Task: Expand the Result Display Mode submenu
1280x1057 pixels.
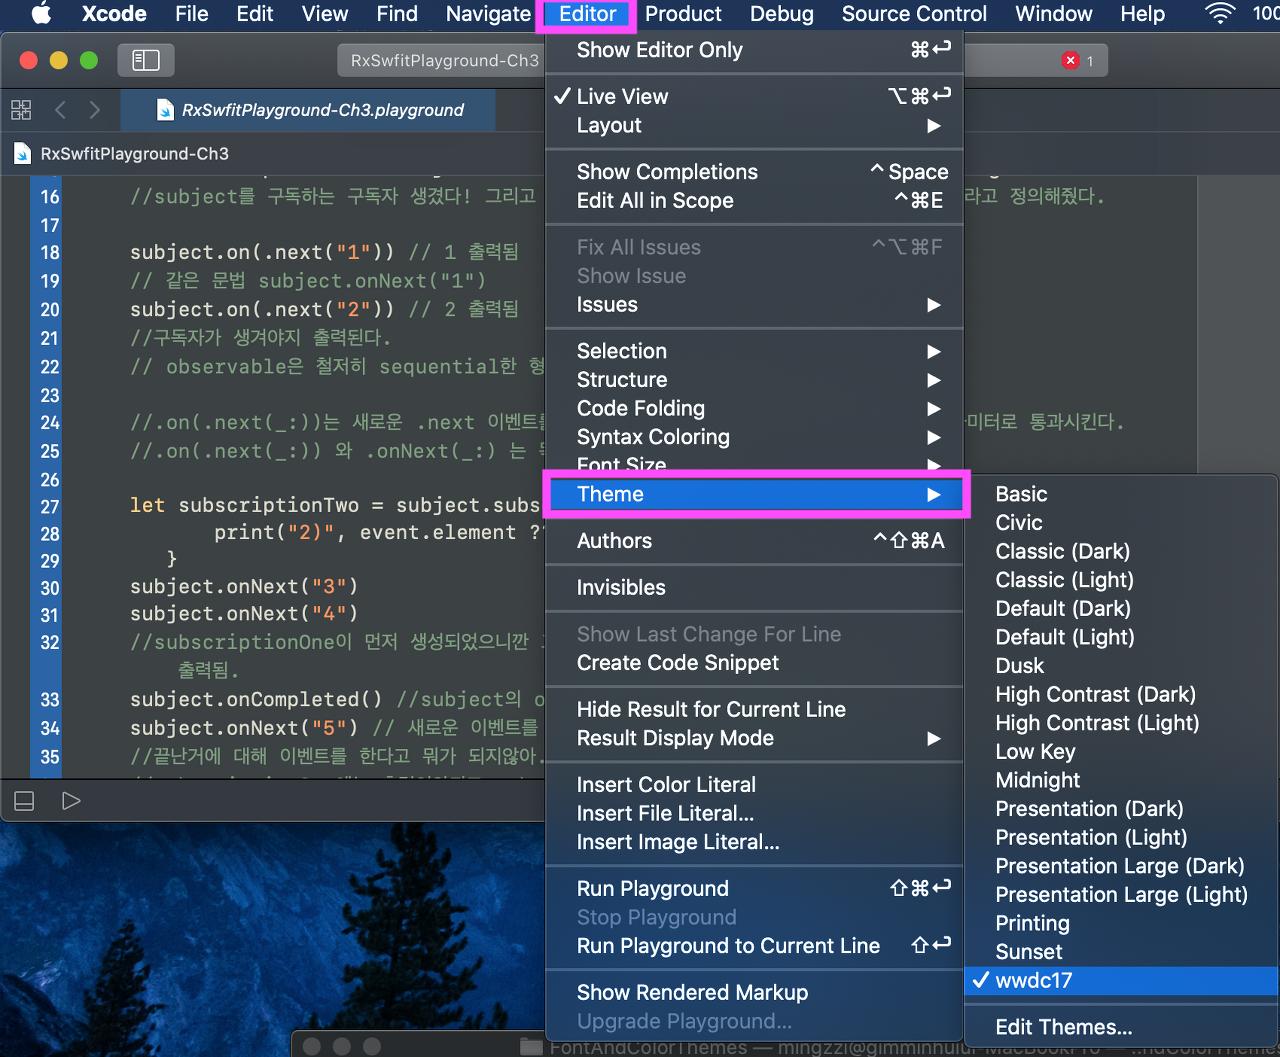Action: (754, 739)
